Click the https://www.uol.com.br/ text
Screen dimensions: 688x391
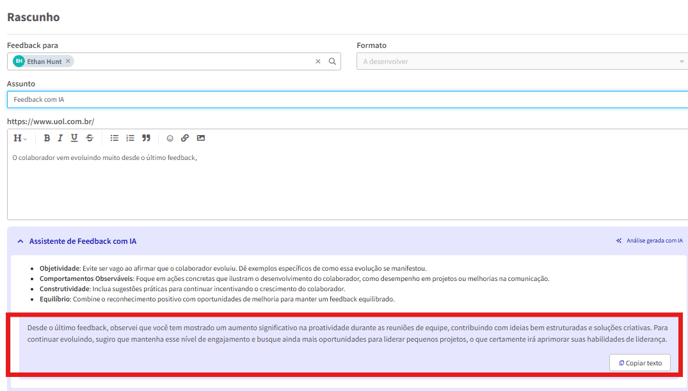[50, 122]
